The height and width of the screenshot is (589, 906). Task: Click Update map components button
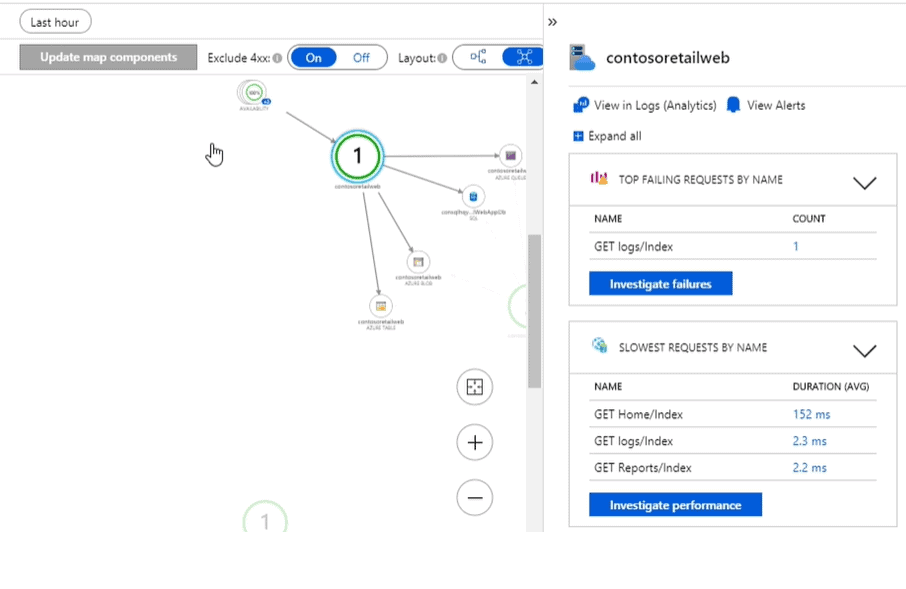[108, 57]
